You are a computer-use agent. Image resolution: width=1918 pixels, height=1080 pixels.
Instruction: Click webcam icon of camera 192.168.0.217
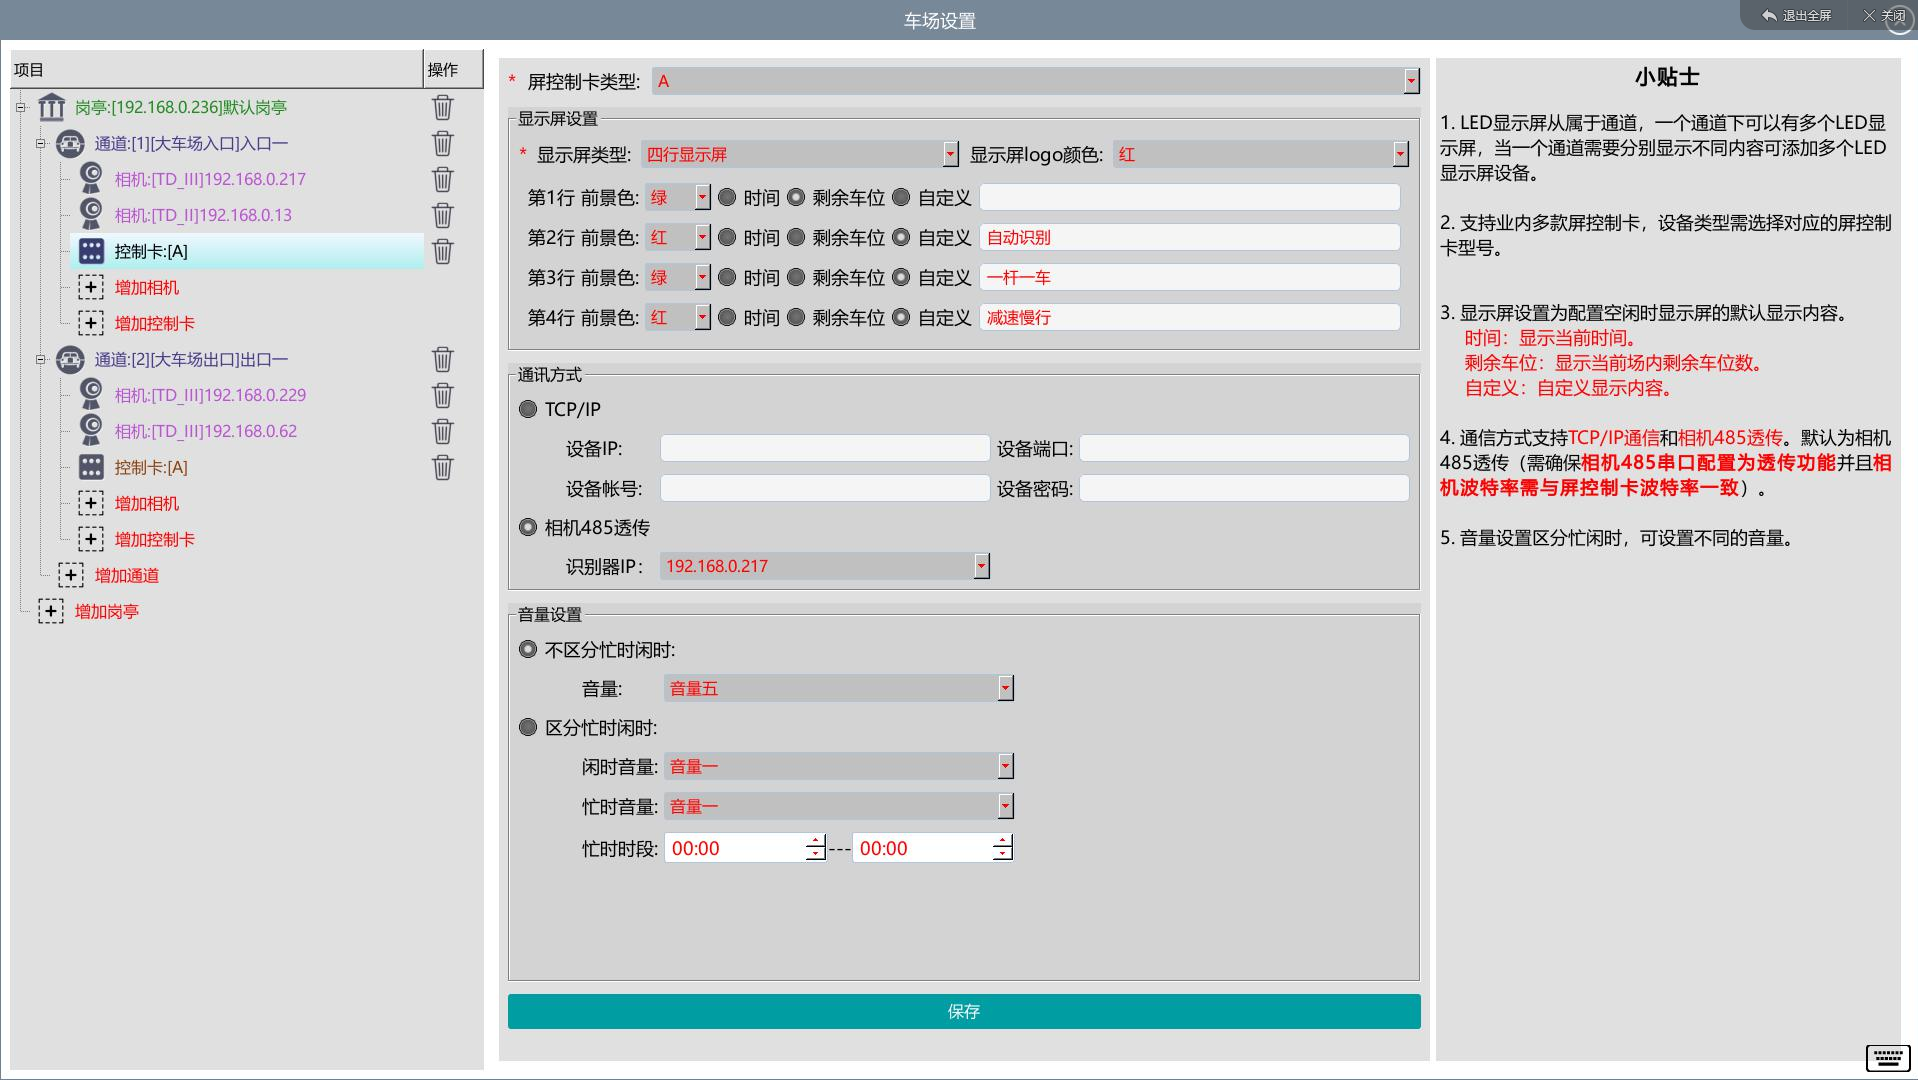coord(91,179)
